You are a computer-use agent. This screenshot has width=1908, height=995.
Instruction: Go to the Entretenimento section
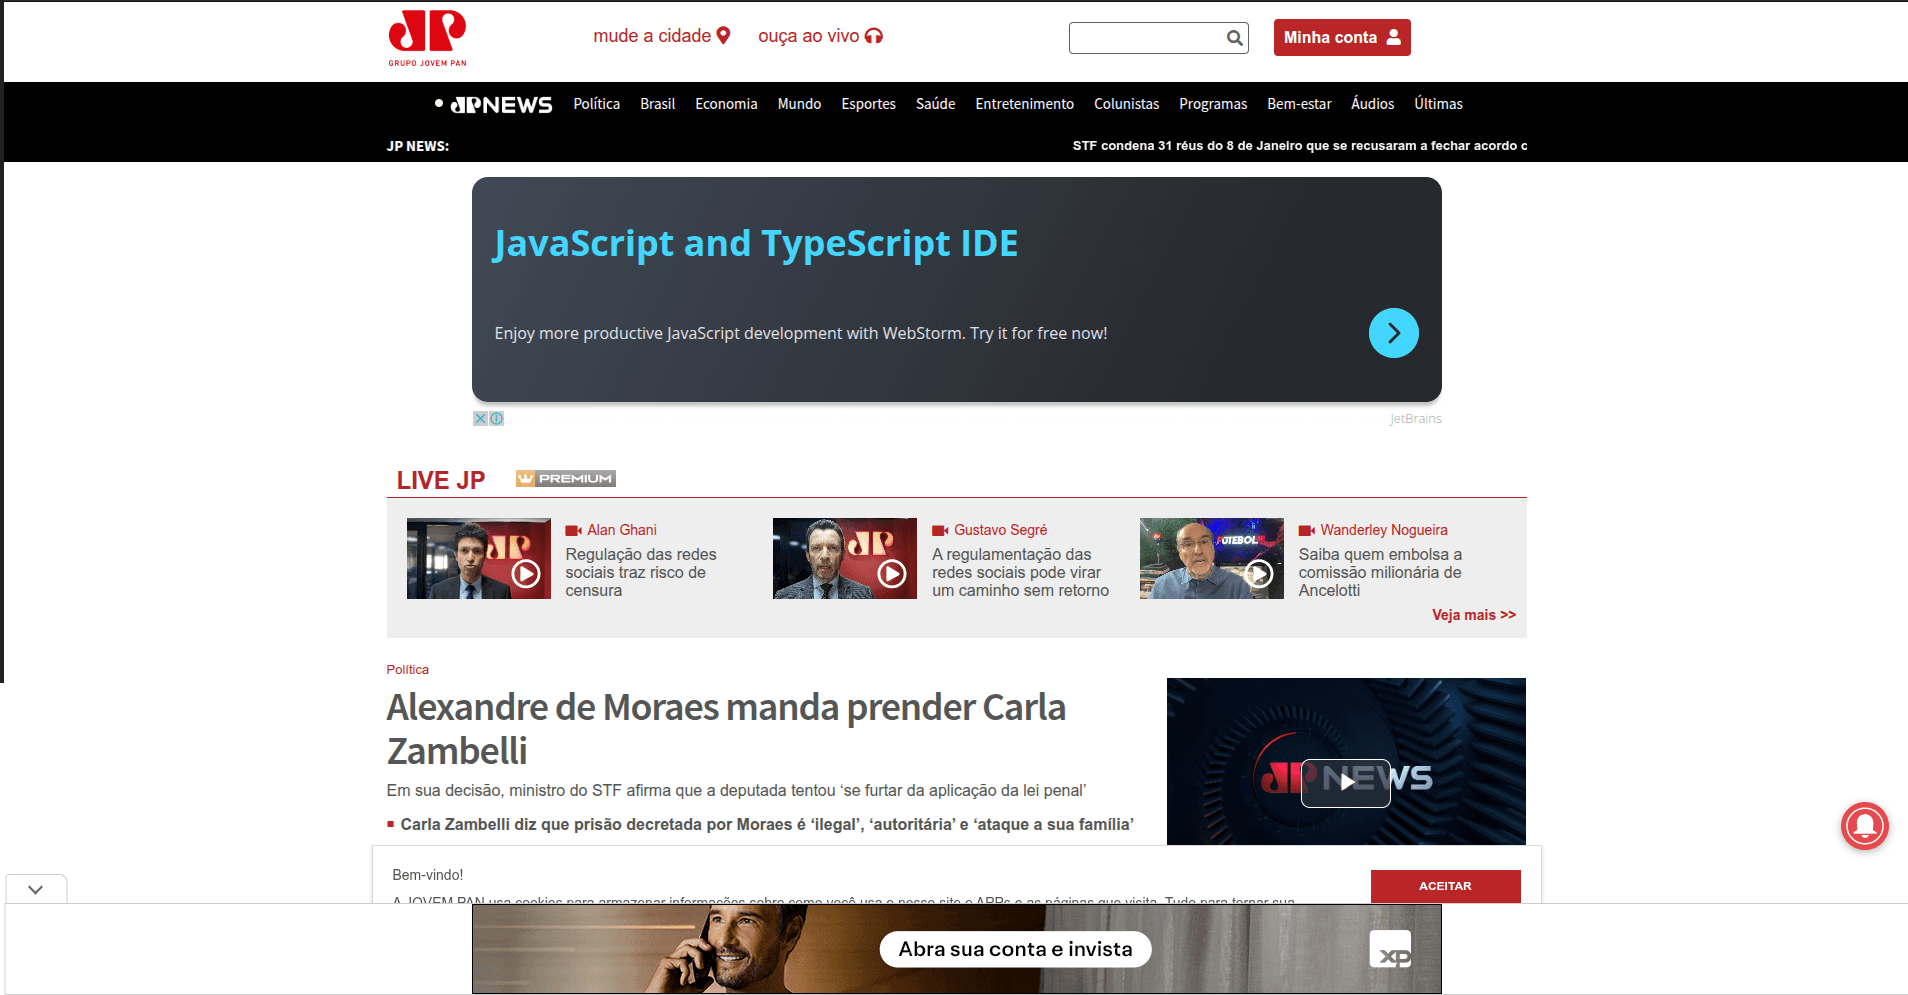pos(1024,104)
